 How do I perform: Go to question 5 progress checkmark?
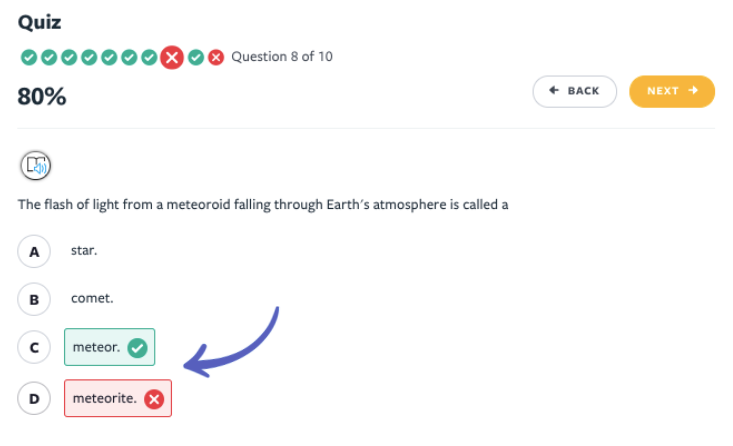coord(109,57)
